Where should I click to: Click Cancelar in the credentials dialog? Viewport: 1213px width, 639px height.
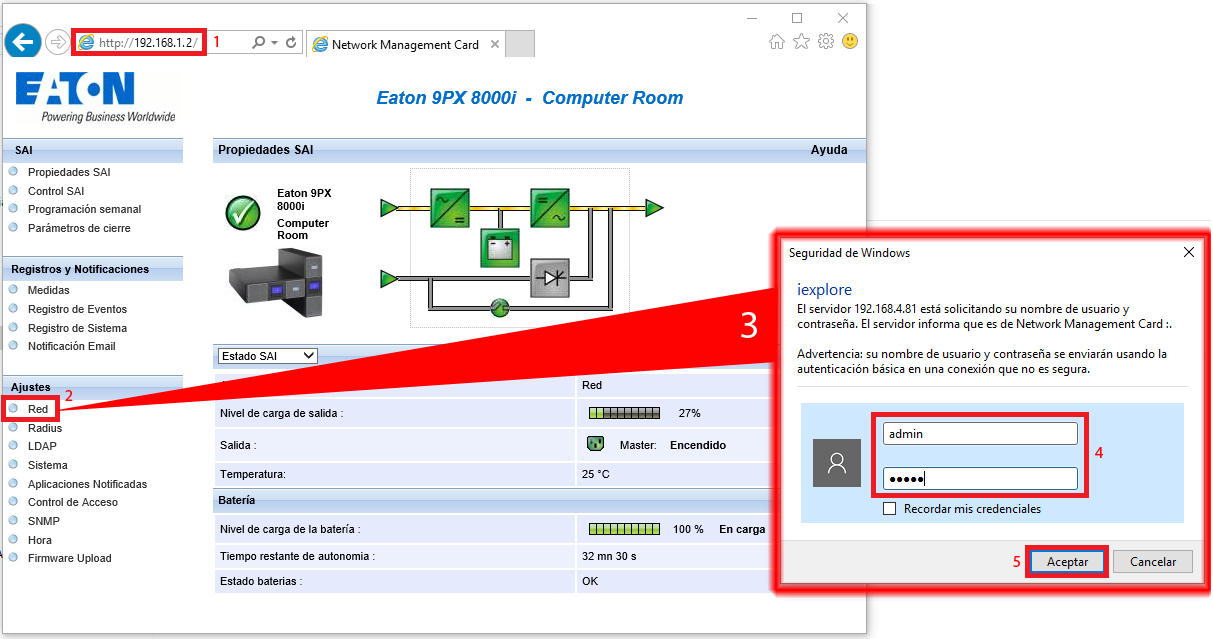(1153, 562)
